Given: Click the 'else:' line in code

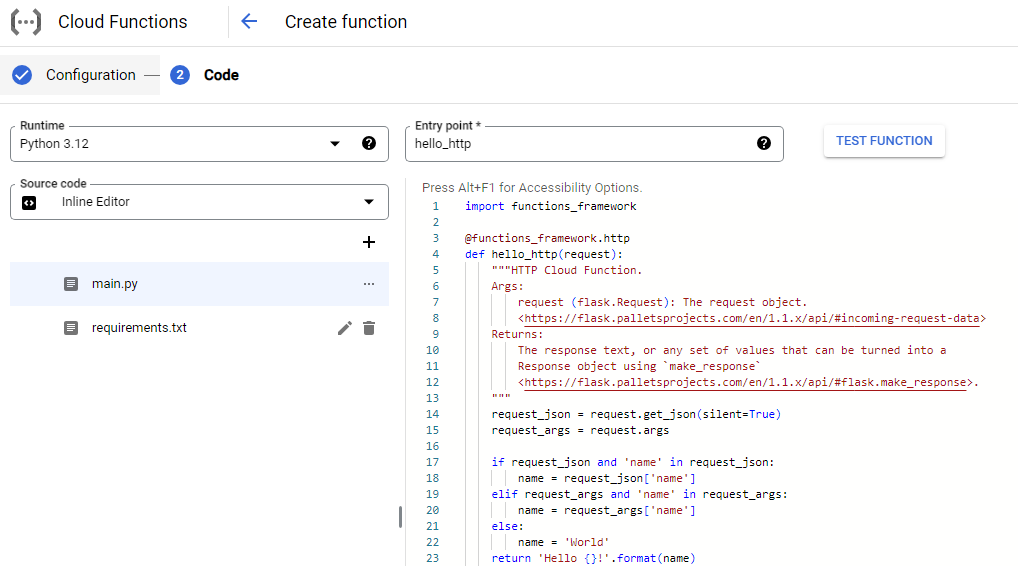Looking at the screenshot, I should click(x=507, y=526).
